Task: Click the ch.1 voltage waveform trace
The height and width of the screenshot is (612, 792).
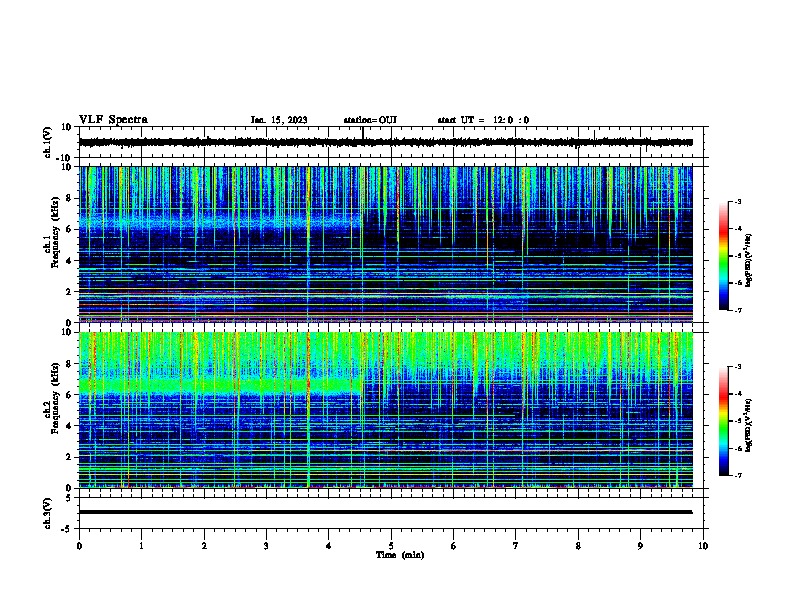Action: click(x=385, y=142)
